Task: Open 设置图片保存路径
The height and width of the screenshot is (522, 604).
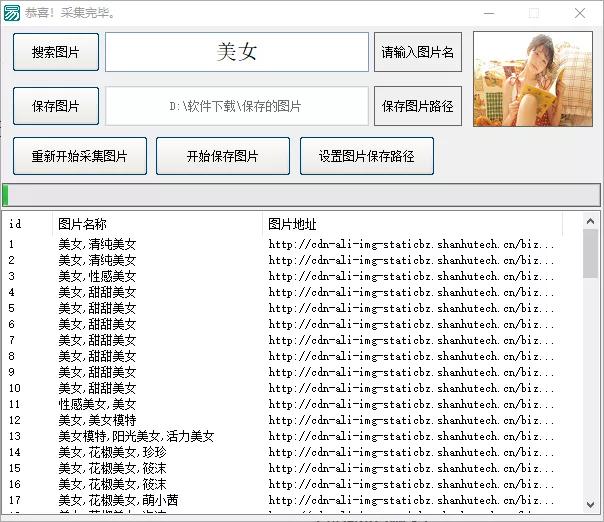Action: pos(367,156)
